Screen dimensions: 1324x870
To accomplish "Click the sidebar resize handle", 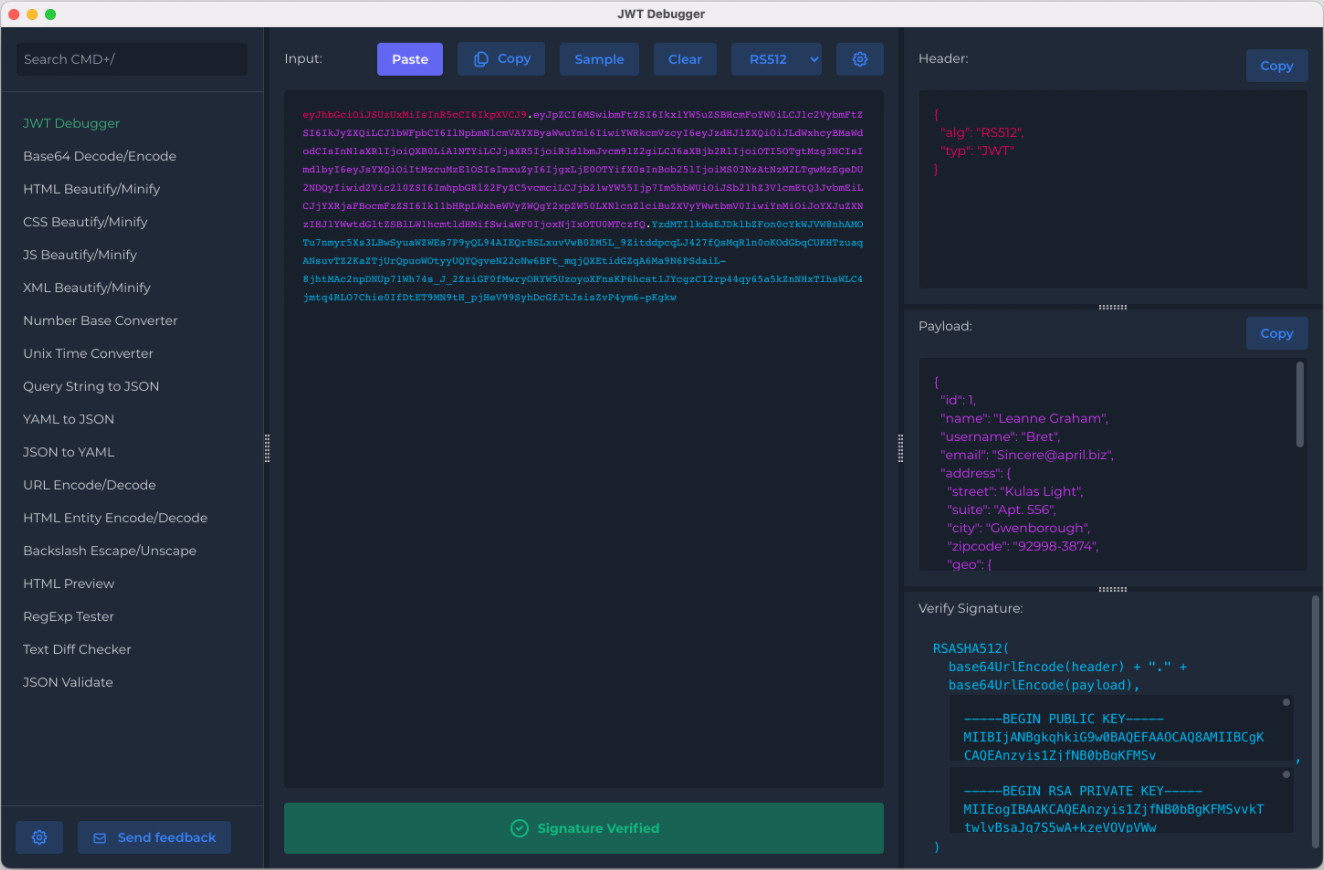I will coord(267,448).
